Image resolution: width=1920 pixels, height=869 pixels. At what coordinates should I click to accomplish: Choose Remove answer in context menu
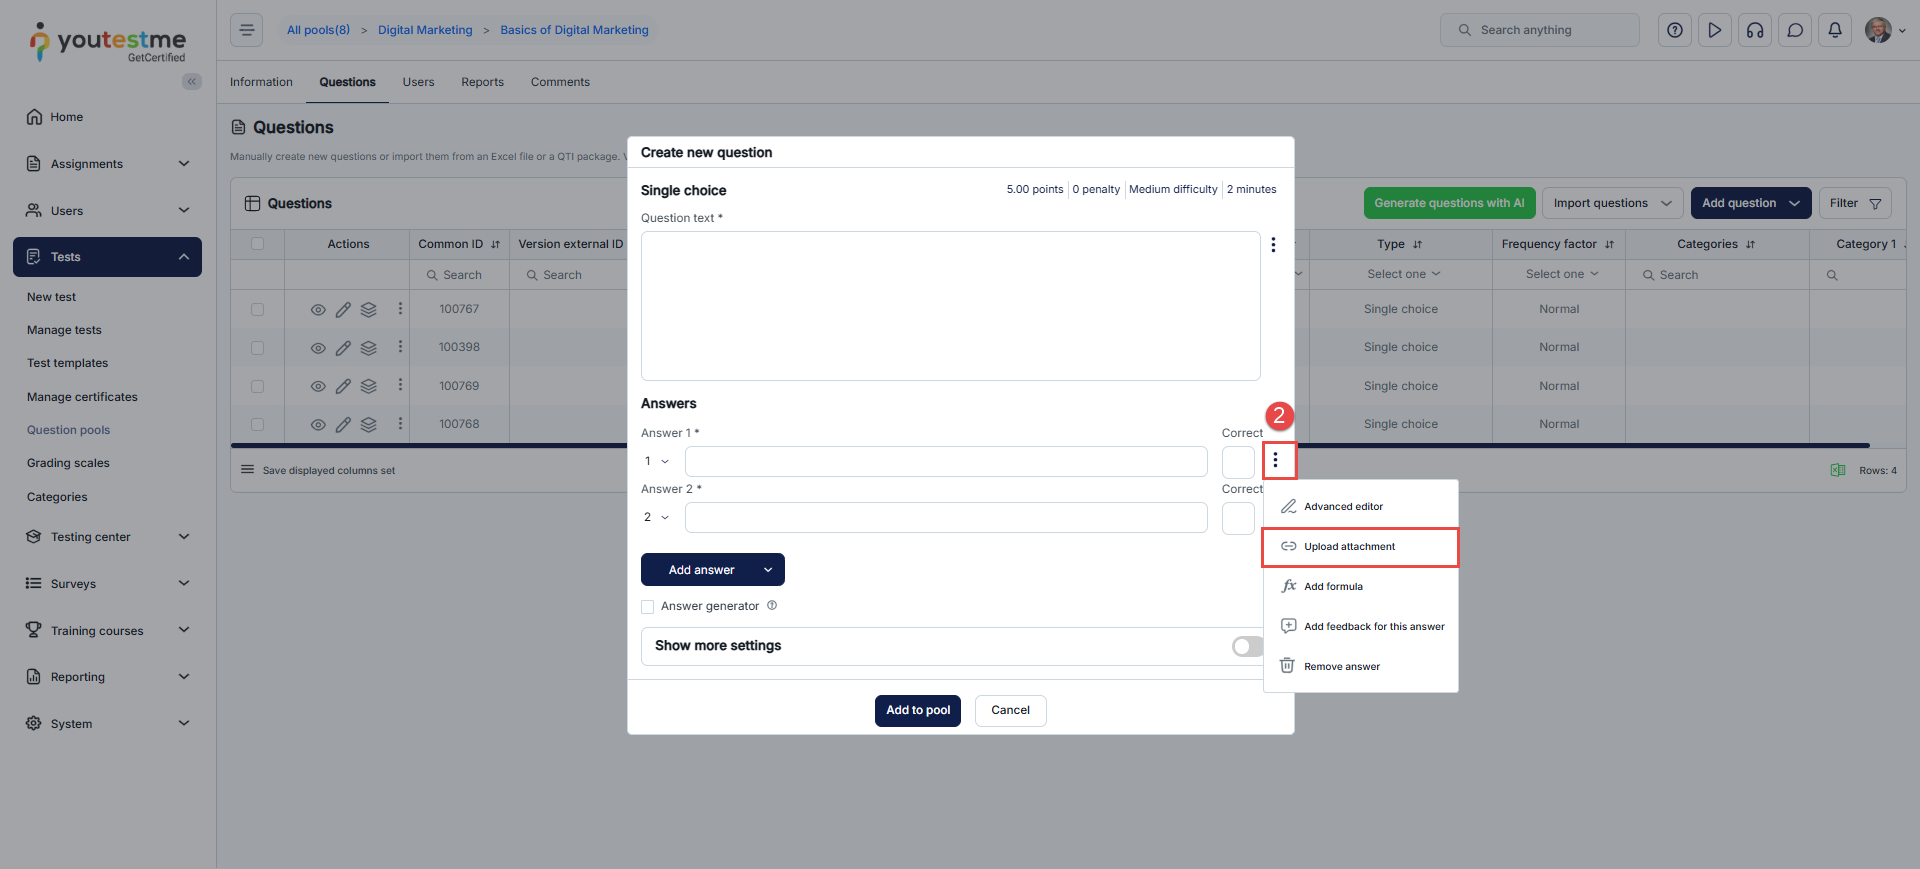tap(1341, 667)
